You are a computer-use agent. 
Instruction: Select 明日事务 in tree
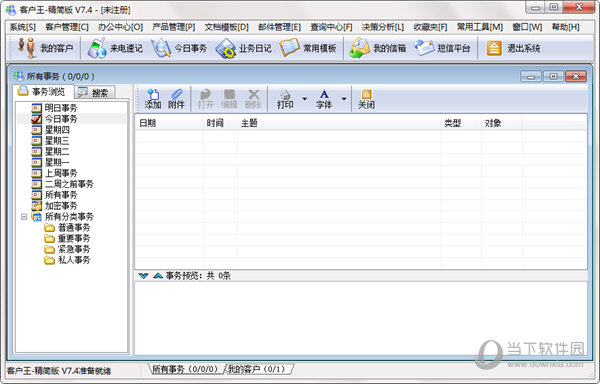pyautogui.click(x=60, y=108)
